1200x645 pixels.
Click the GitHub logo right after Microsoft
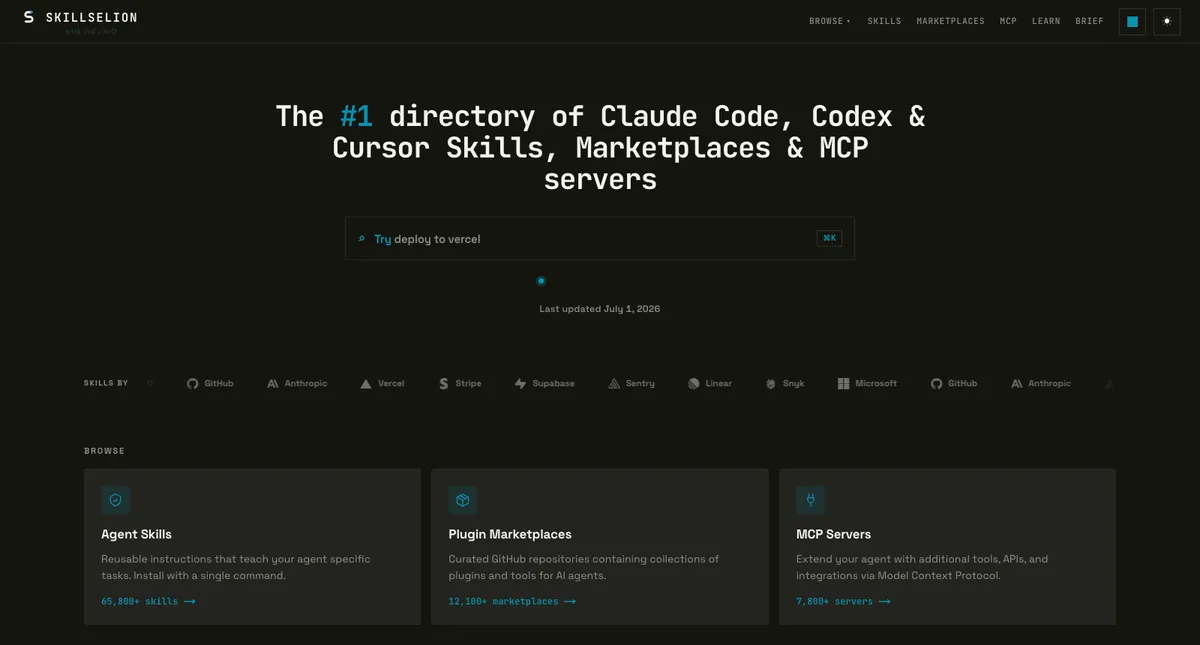[936, 384]
